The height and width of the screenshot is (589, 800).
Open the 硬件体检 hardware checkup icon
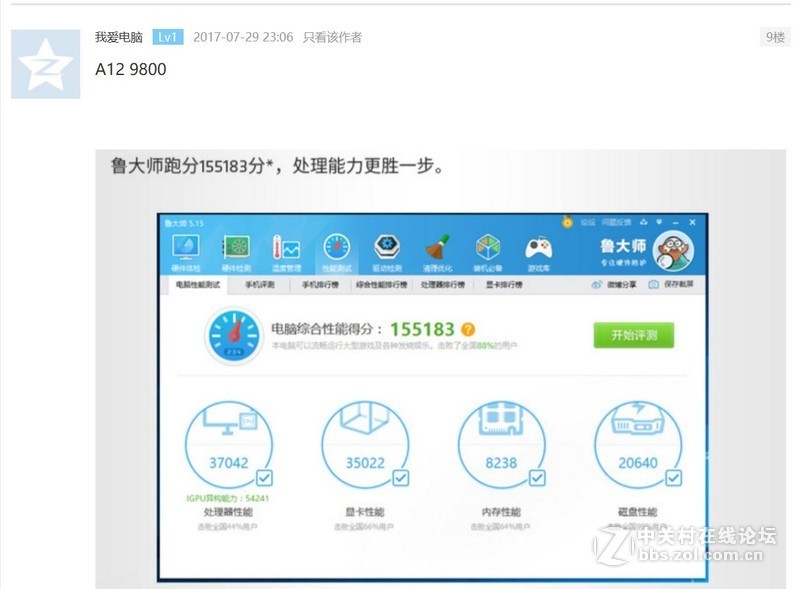point(186,252)
